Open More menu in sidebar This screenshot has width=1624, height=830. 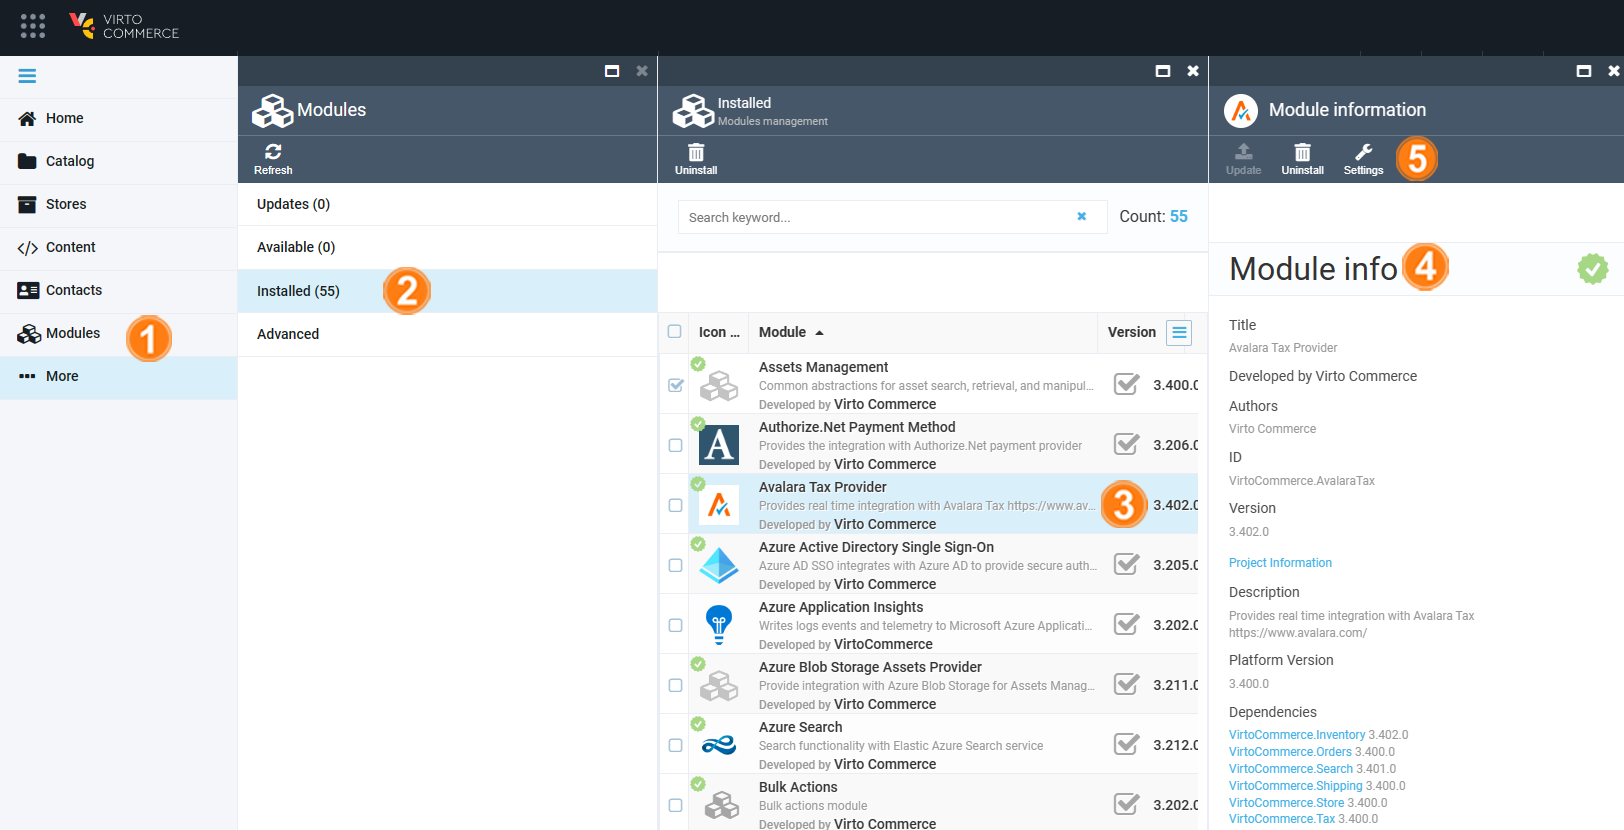click(x=118, y=376)
